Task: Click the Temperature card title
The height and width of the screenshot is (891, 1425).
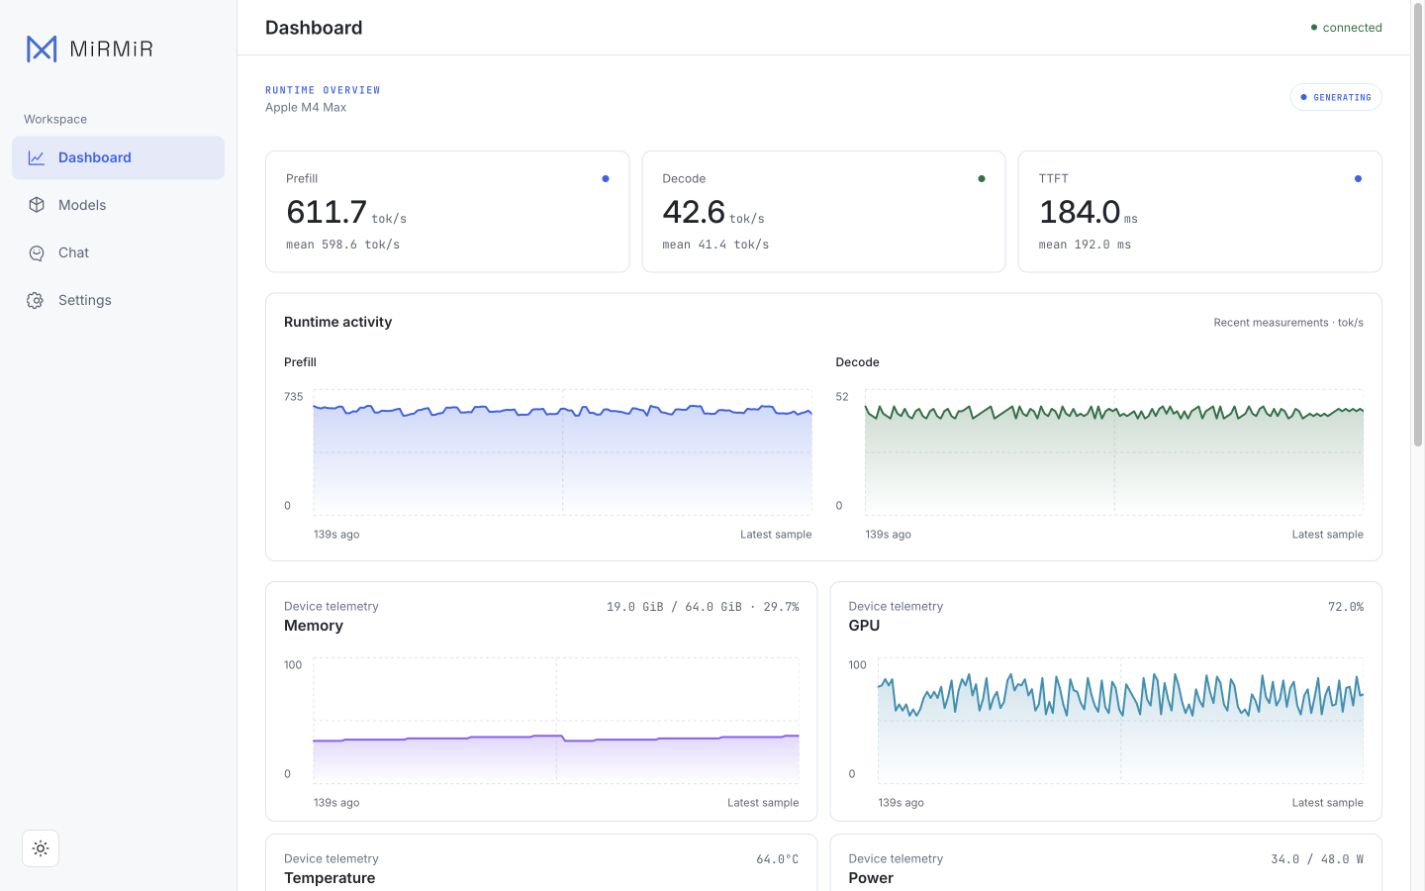Action: (330, 878)
